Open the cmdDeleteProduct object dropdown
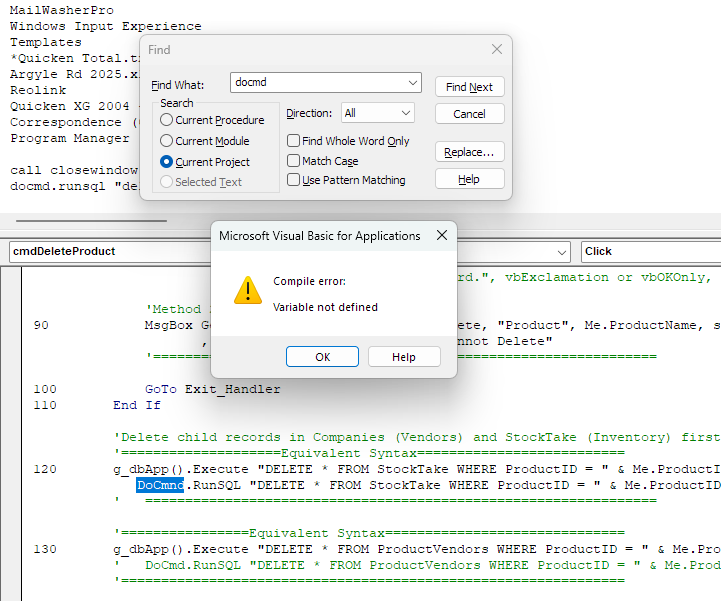The image size is (721, 601). pyautogui.click(x=561, y=252)
